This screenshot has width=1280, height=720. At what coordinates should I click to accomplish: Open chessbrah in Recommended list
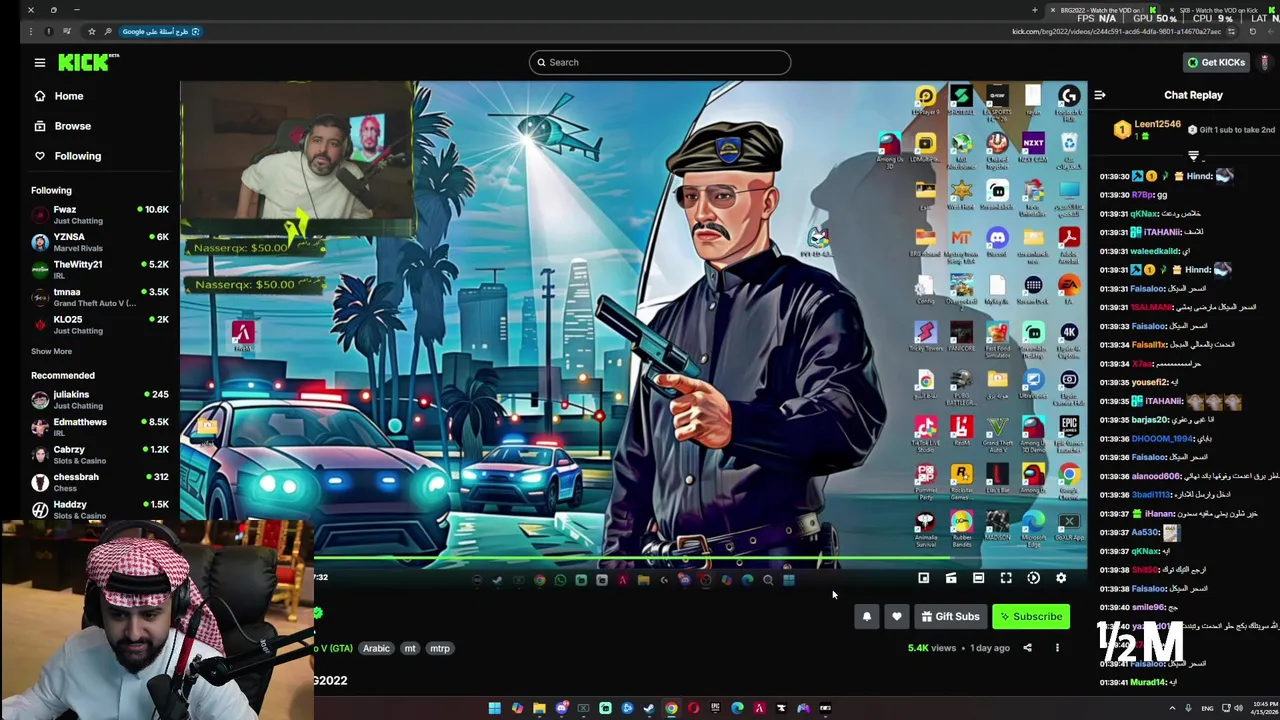coord(100,482)
